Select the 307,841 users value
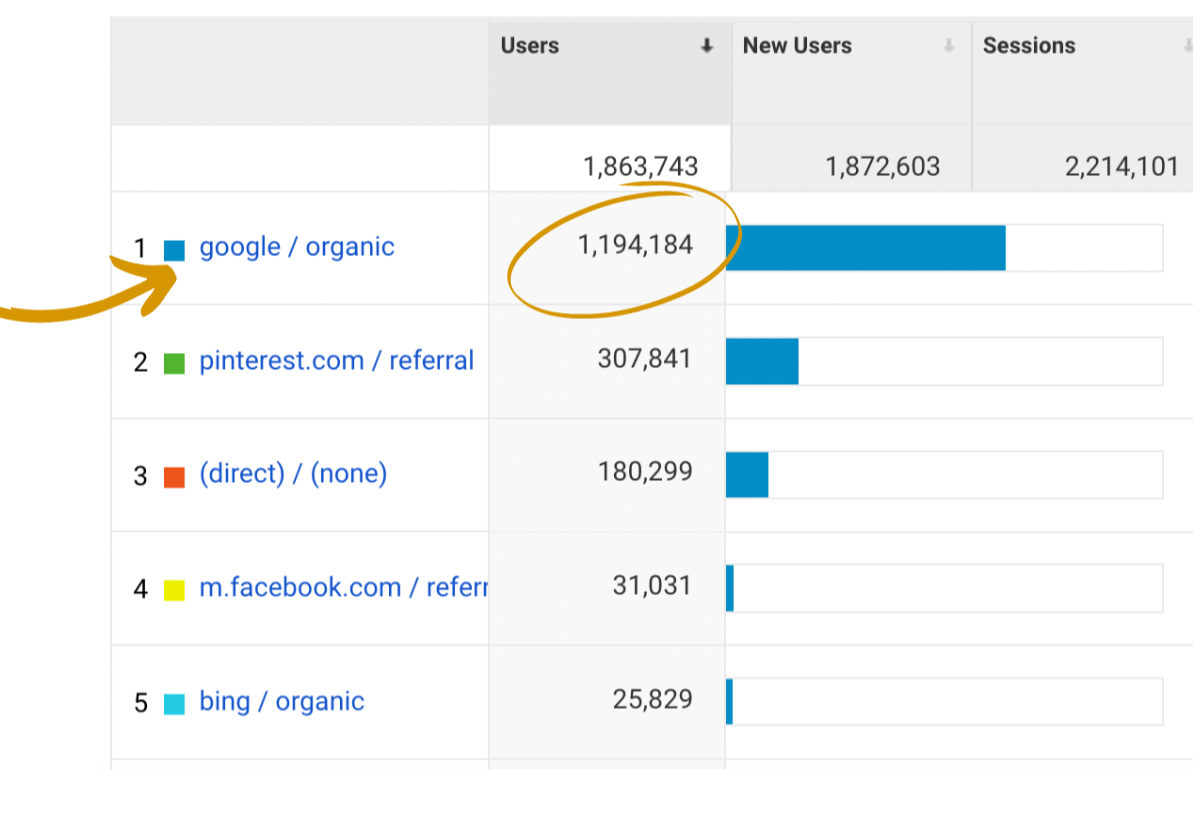The image size is (1200, 822). click(x=645, y=358)
